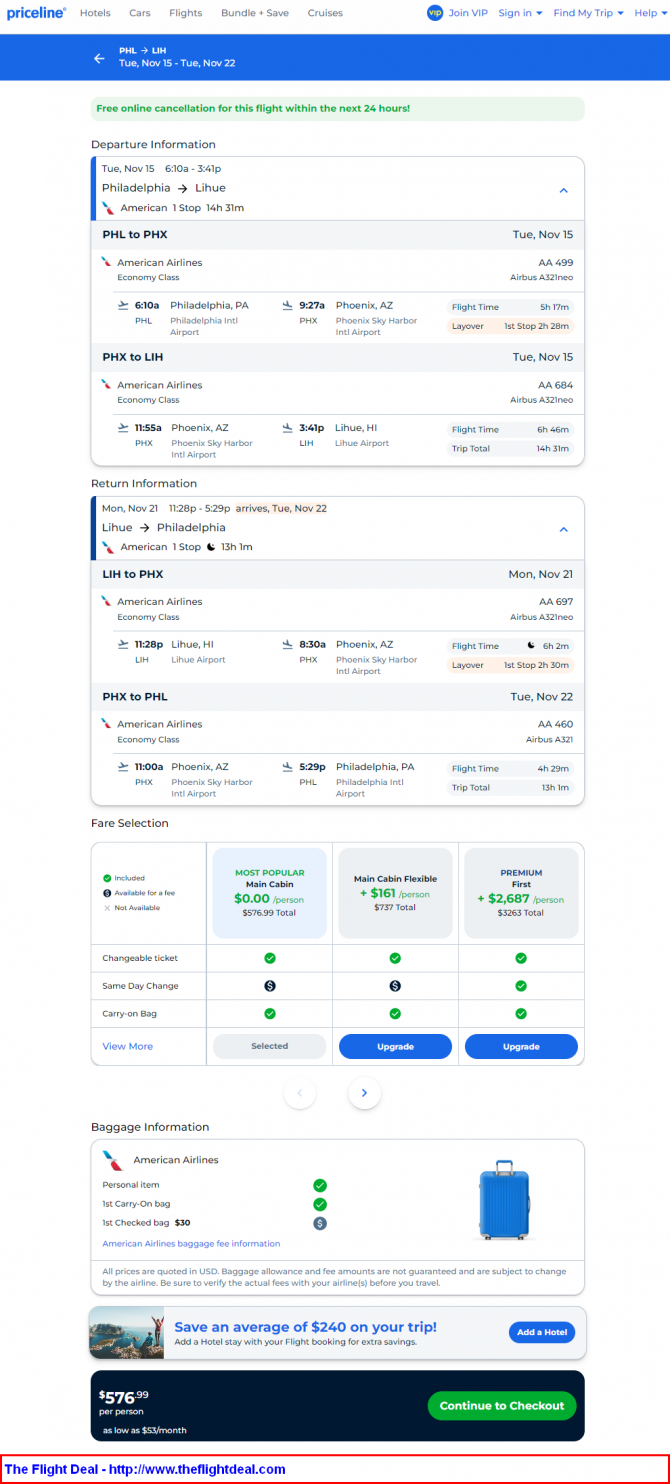Click flight number AA 499

555,262
